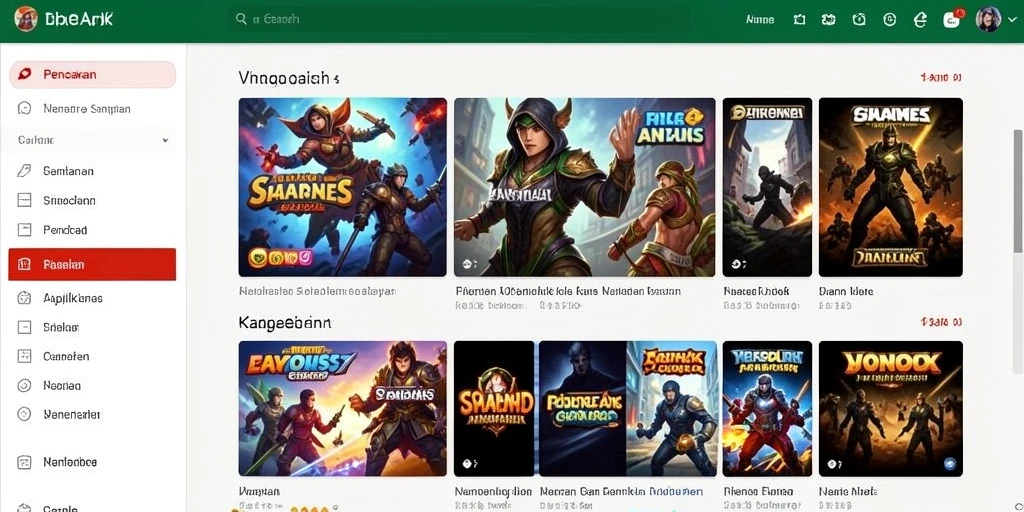Click the round icon beside Venenerter
This screenshot has width=1024, height=512.
click(x=24, y=414)
